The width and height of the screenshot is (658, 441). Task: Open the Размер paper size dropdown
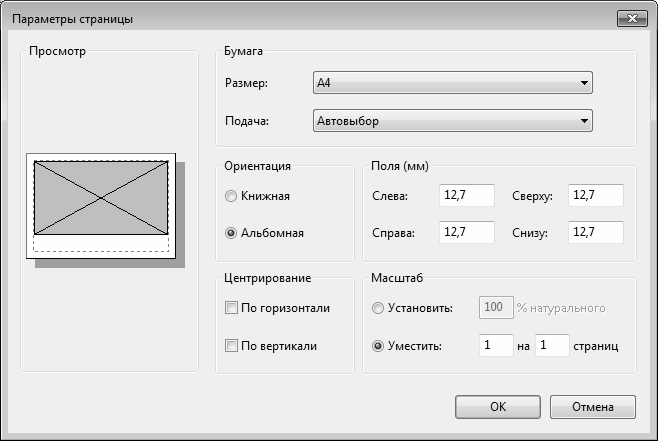[x=453, y=83]
